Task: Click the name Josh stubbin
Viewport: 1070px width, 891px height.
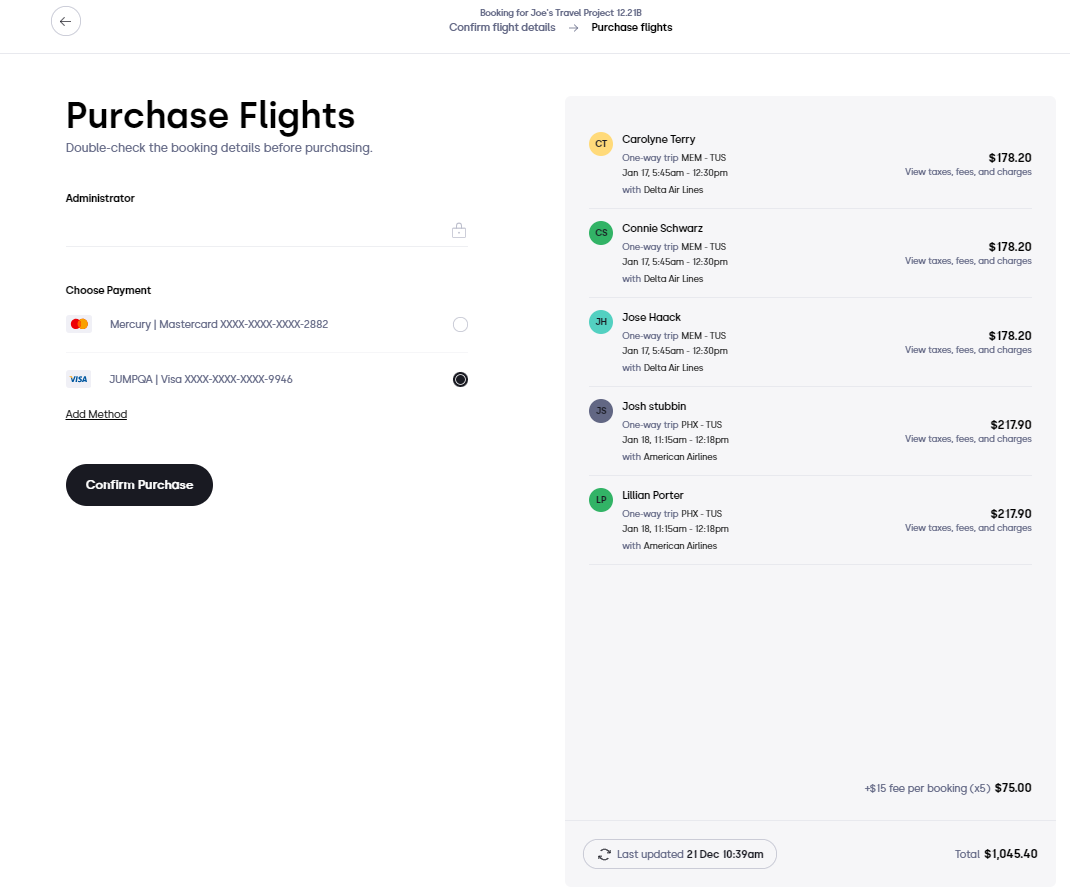Action: pyautogui.click(x=654, y=407)
